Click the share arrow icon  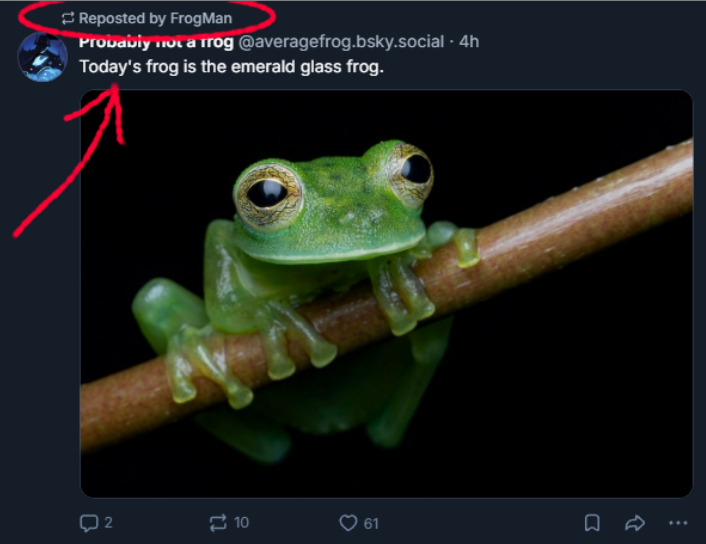(634, 522)
